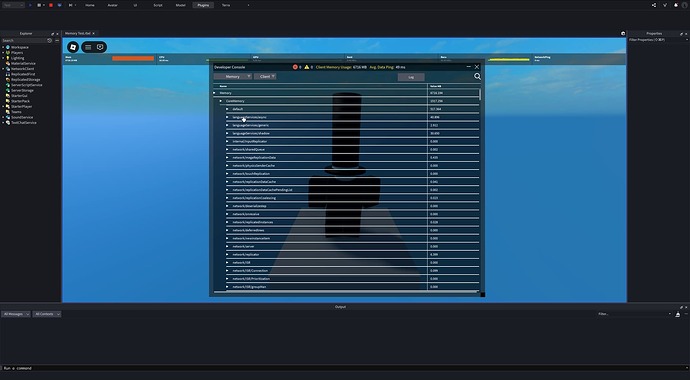Screen dimensions: 690x380
Task: Open the Model ribbon tab
Action: [180, 5]
